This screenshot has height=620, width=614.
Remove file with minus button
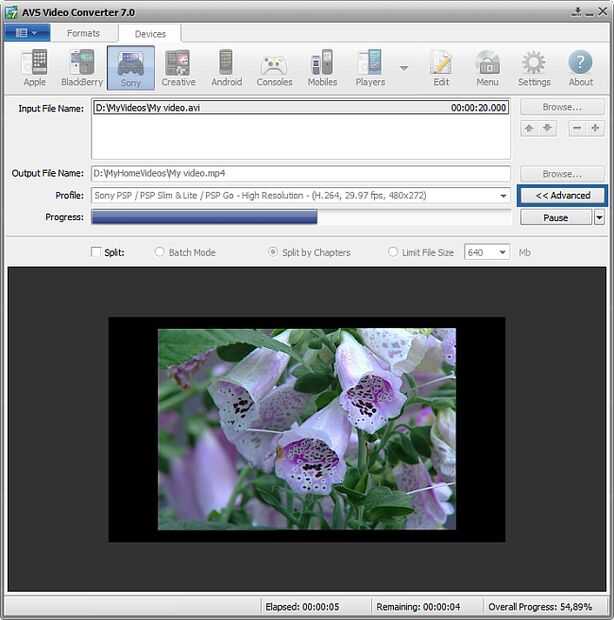click(x=577, y=128)
